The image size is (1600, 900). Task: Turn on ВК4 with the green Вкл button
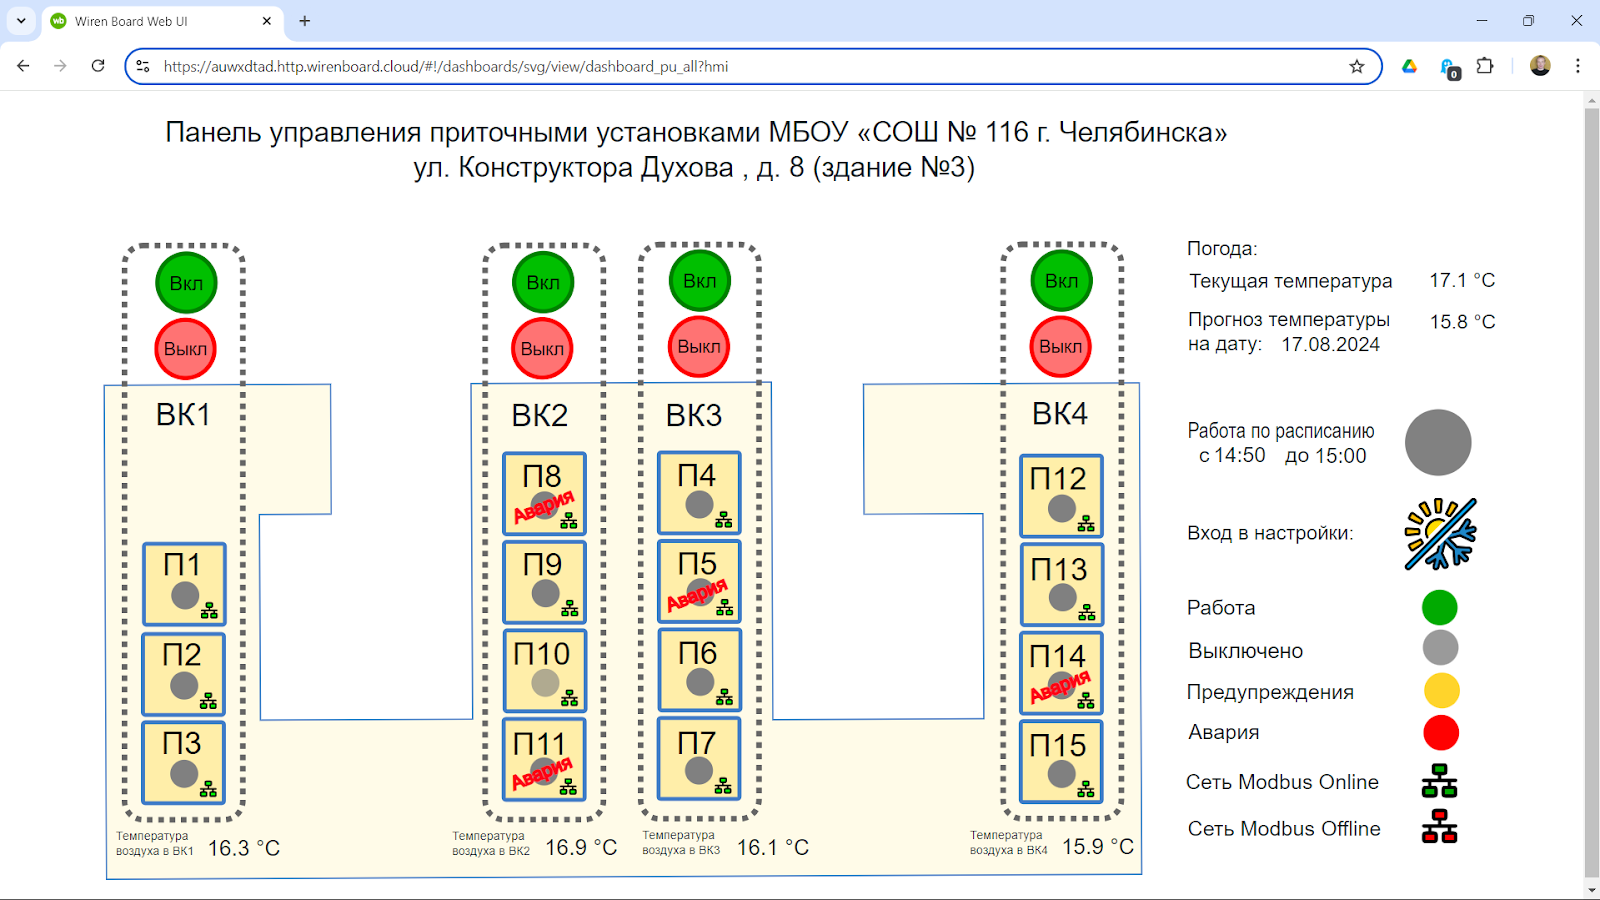pos(1062,281)
